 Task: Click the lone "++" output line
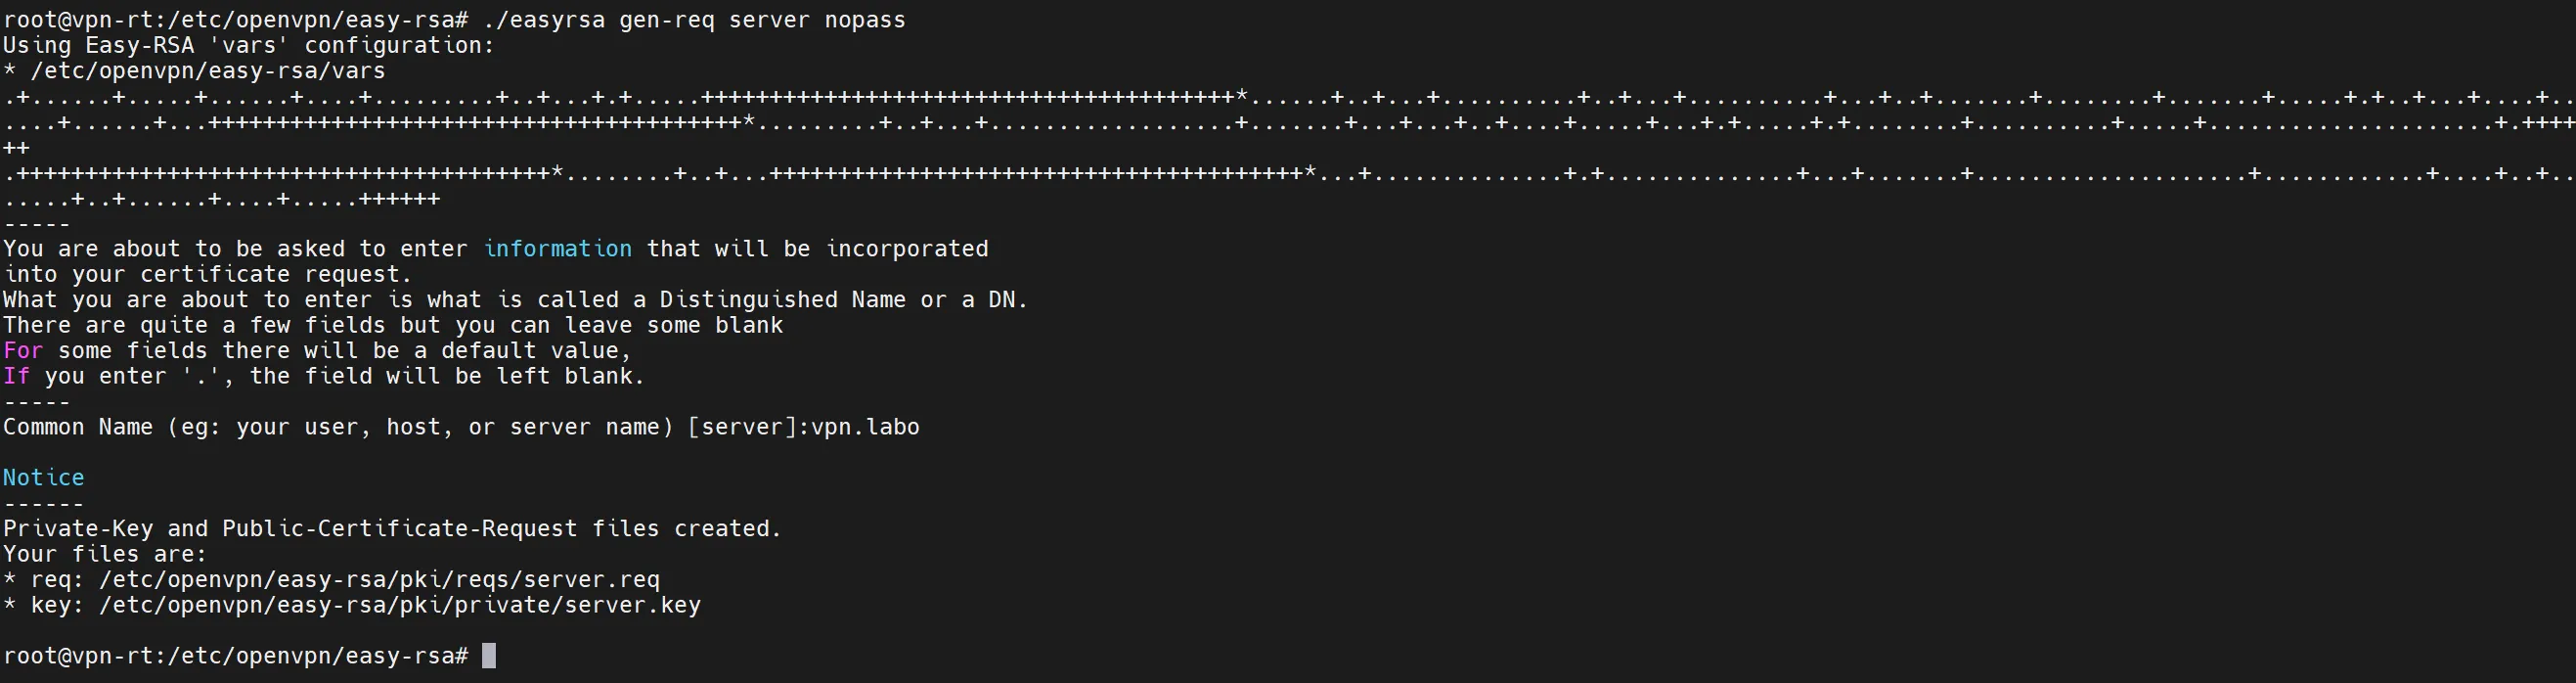(16, 148)
